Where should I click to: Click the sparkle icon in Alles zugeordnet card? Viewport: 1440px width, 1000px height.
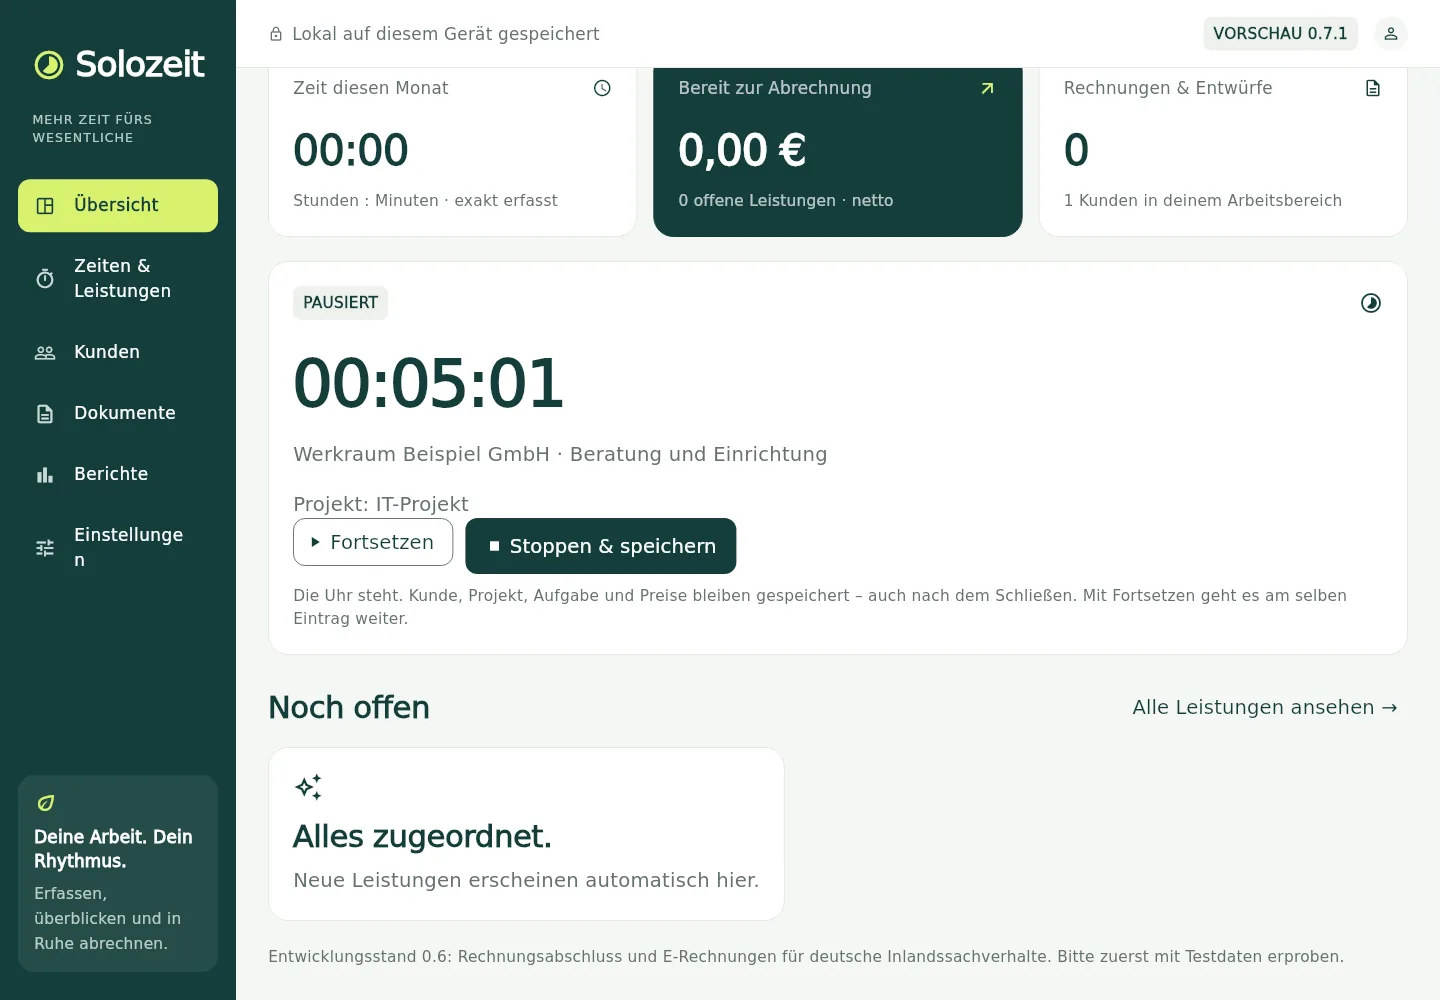click(308, 787)
